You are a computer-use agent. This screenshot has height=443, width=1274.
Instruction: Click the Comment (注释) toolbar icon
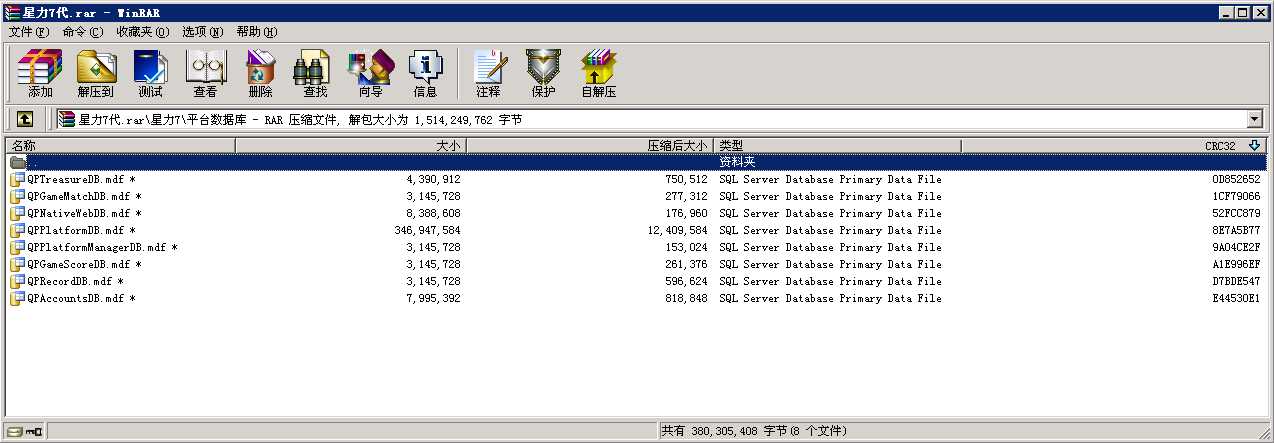489,74
